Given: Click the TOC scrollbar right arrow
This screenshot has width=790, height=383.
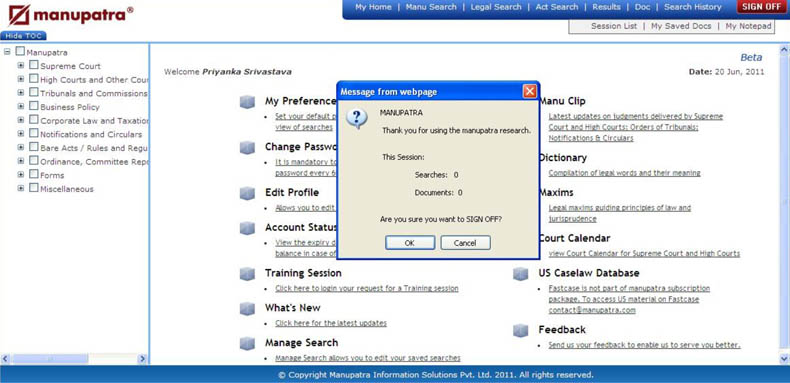Looking at the screenshot, I should 142,359.
